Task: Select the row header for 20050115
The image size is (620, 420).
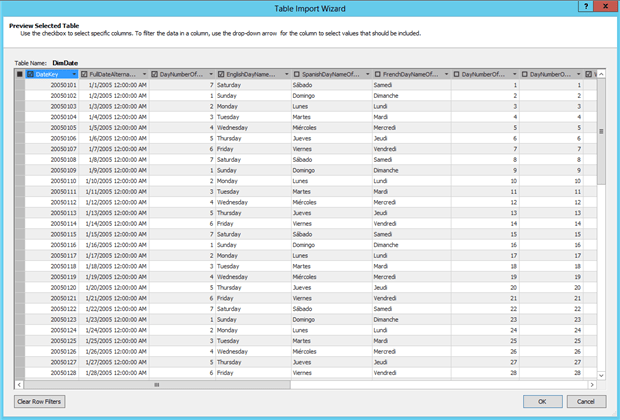Action: (20, 234)
